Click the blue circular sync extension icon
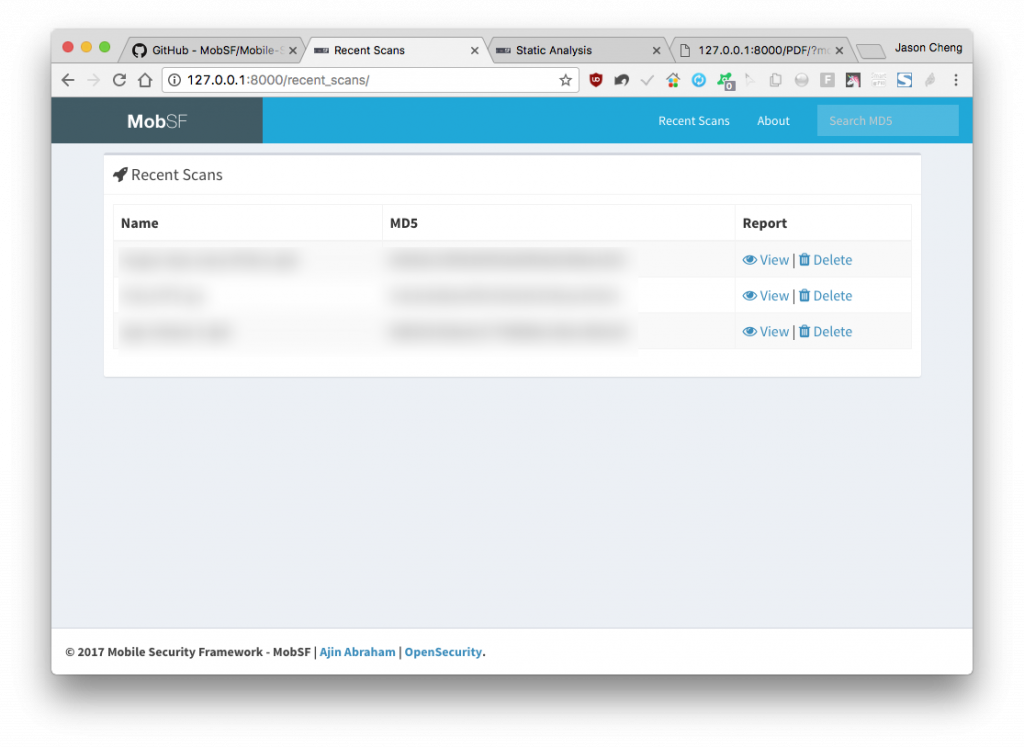The height and width of the screenshot is (748, 1024). (x=699, y=80)
